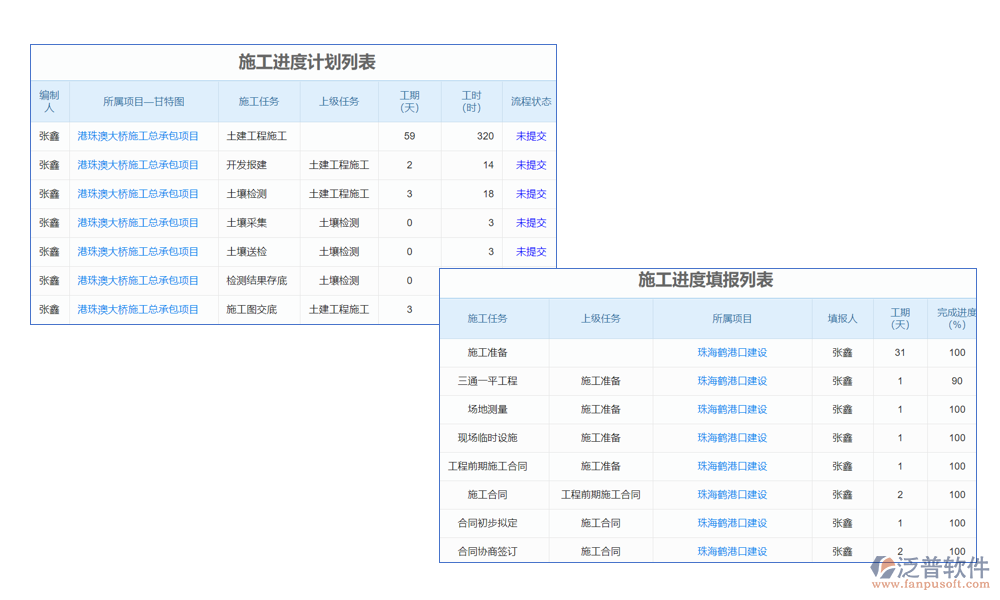
Task: Open 港珠澳大桥 project link for 施工图交底
Action: click(x=138, y=310)
